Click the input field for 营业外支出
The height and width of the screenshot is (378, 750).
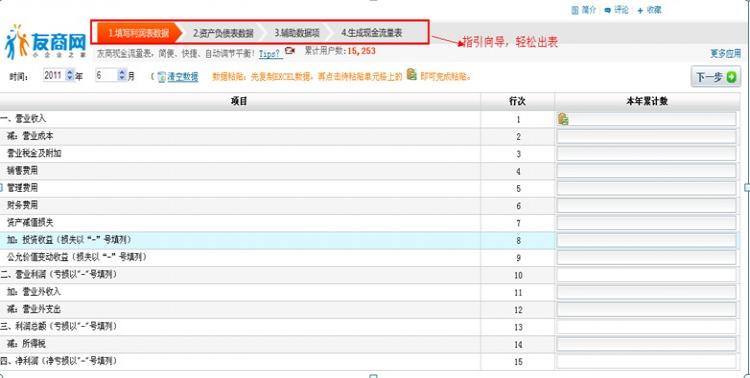tap(646, 310)
